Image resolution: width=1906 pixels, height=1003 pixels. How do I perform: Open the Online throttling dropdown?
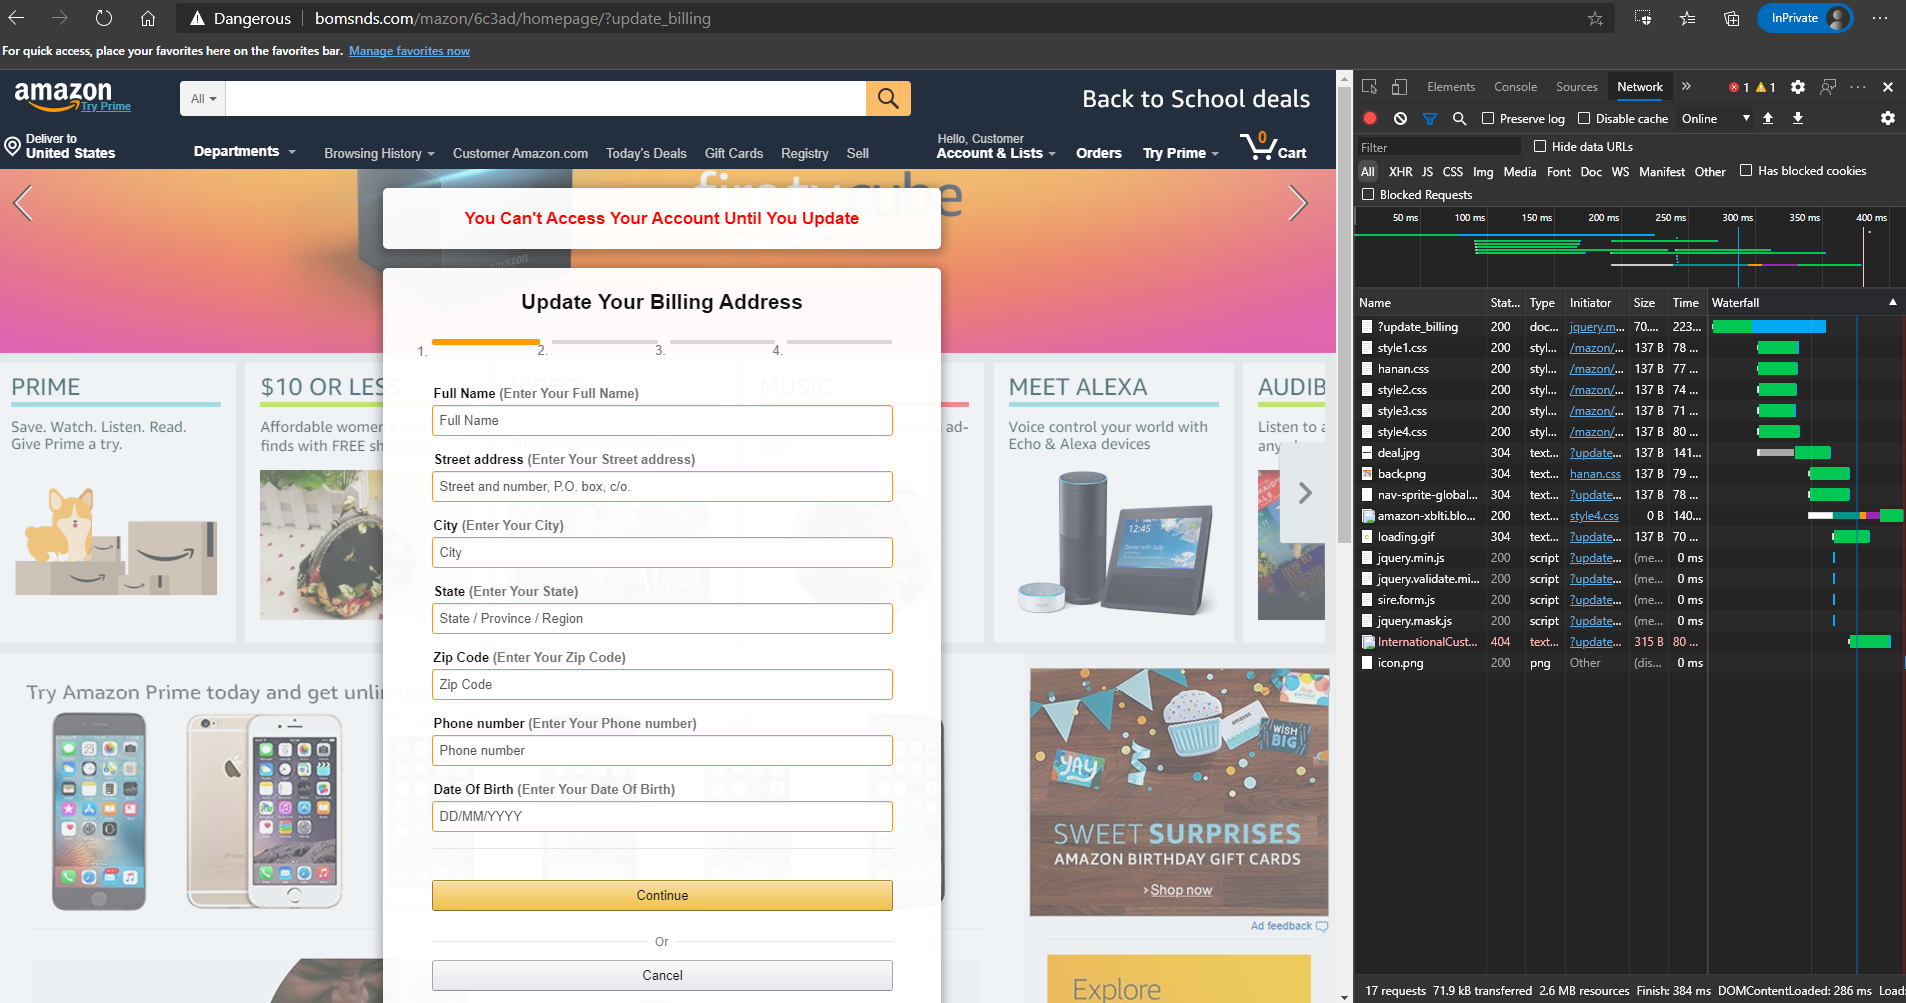tap(1715, 118)
